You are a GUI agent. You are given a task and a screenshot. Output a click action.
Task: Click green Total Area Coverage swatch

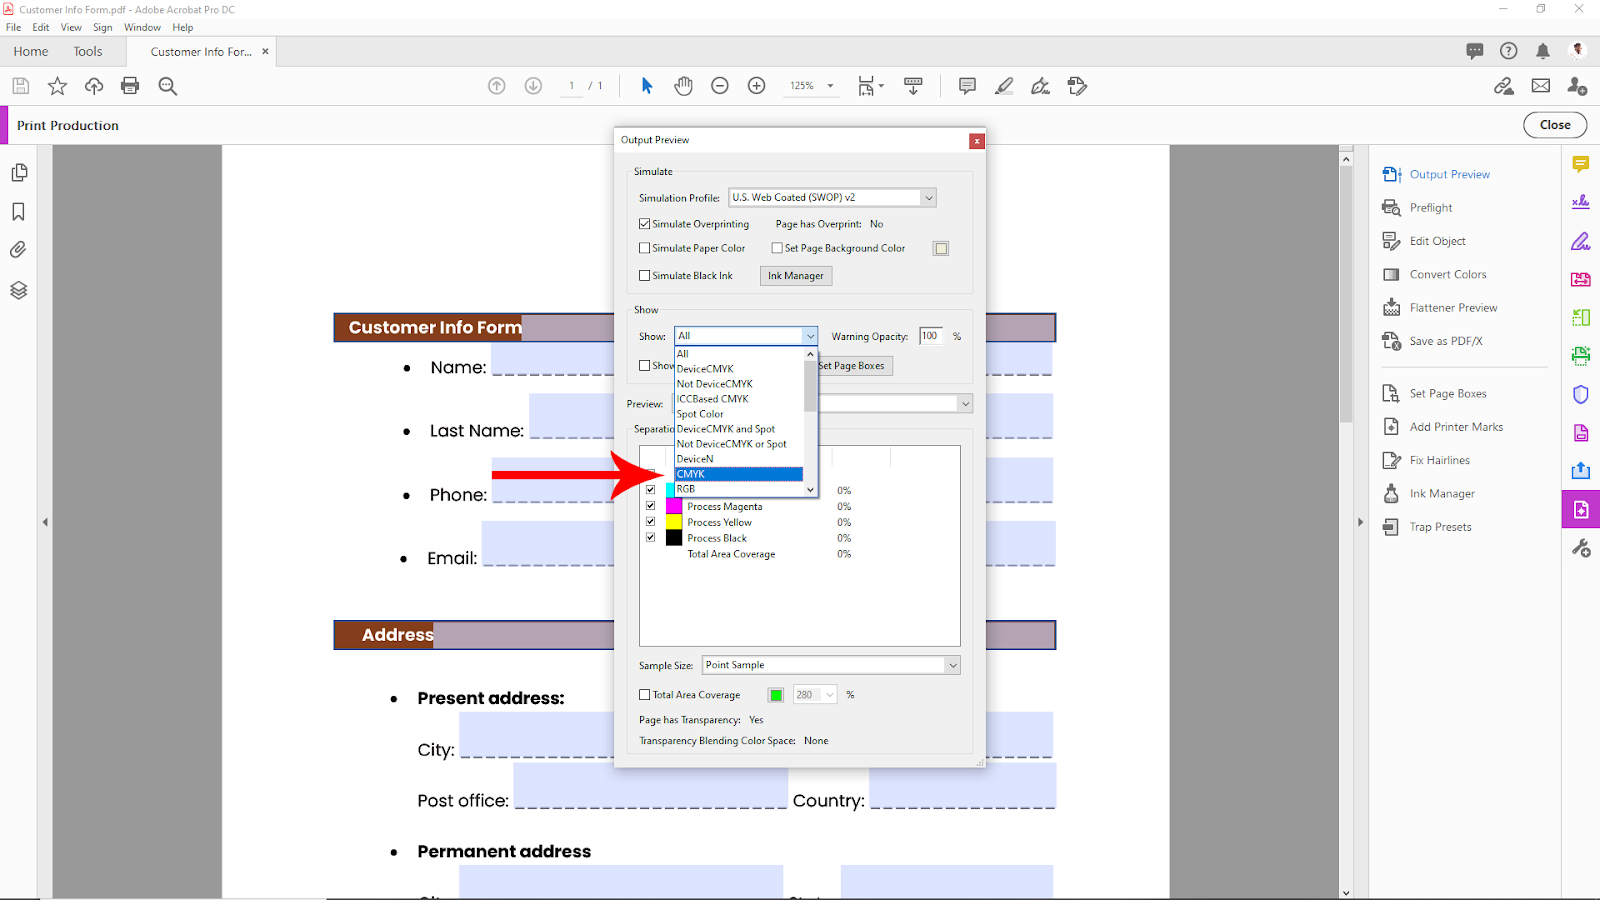(776, 695)
